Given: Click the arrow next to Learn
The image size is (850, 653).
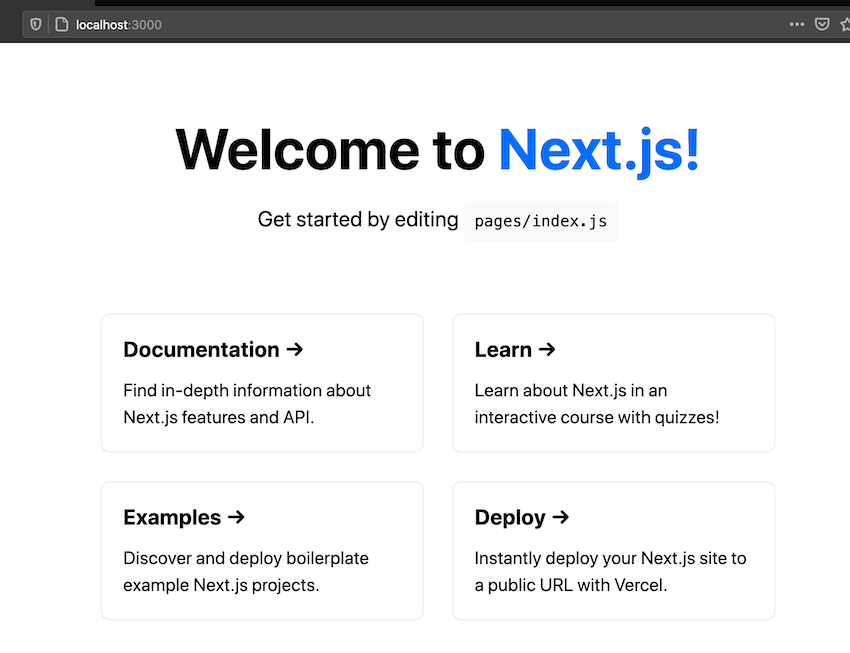Looking at the screenshot, I should pyautogui.click(x=547, y=350).
